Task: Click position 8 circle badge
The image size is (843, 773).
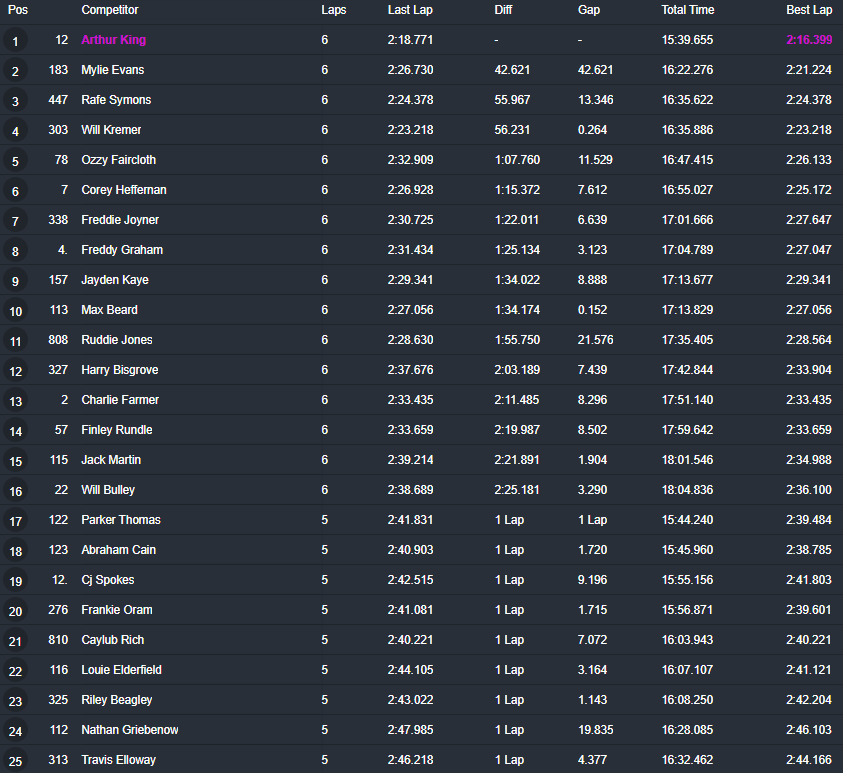Action: [15, 251]
